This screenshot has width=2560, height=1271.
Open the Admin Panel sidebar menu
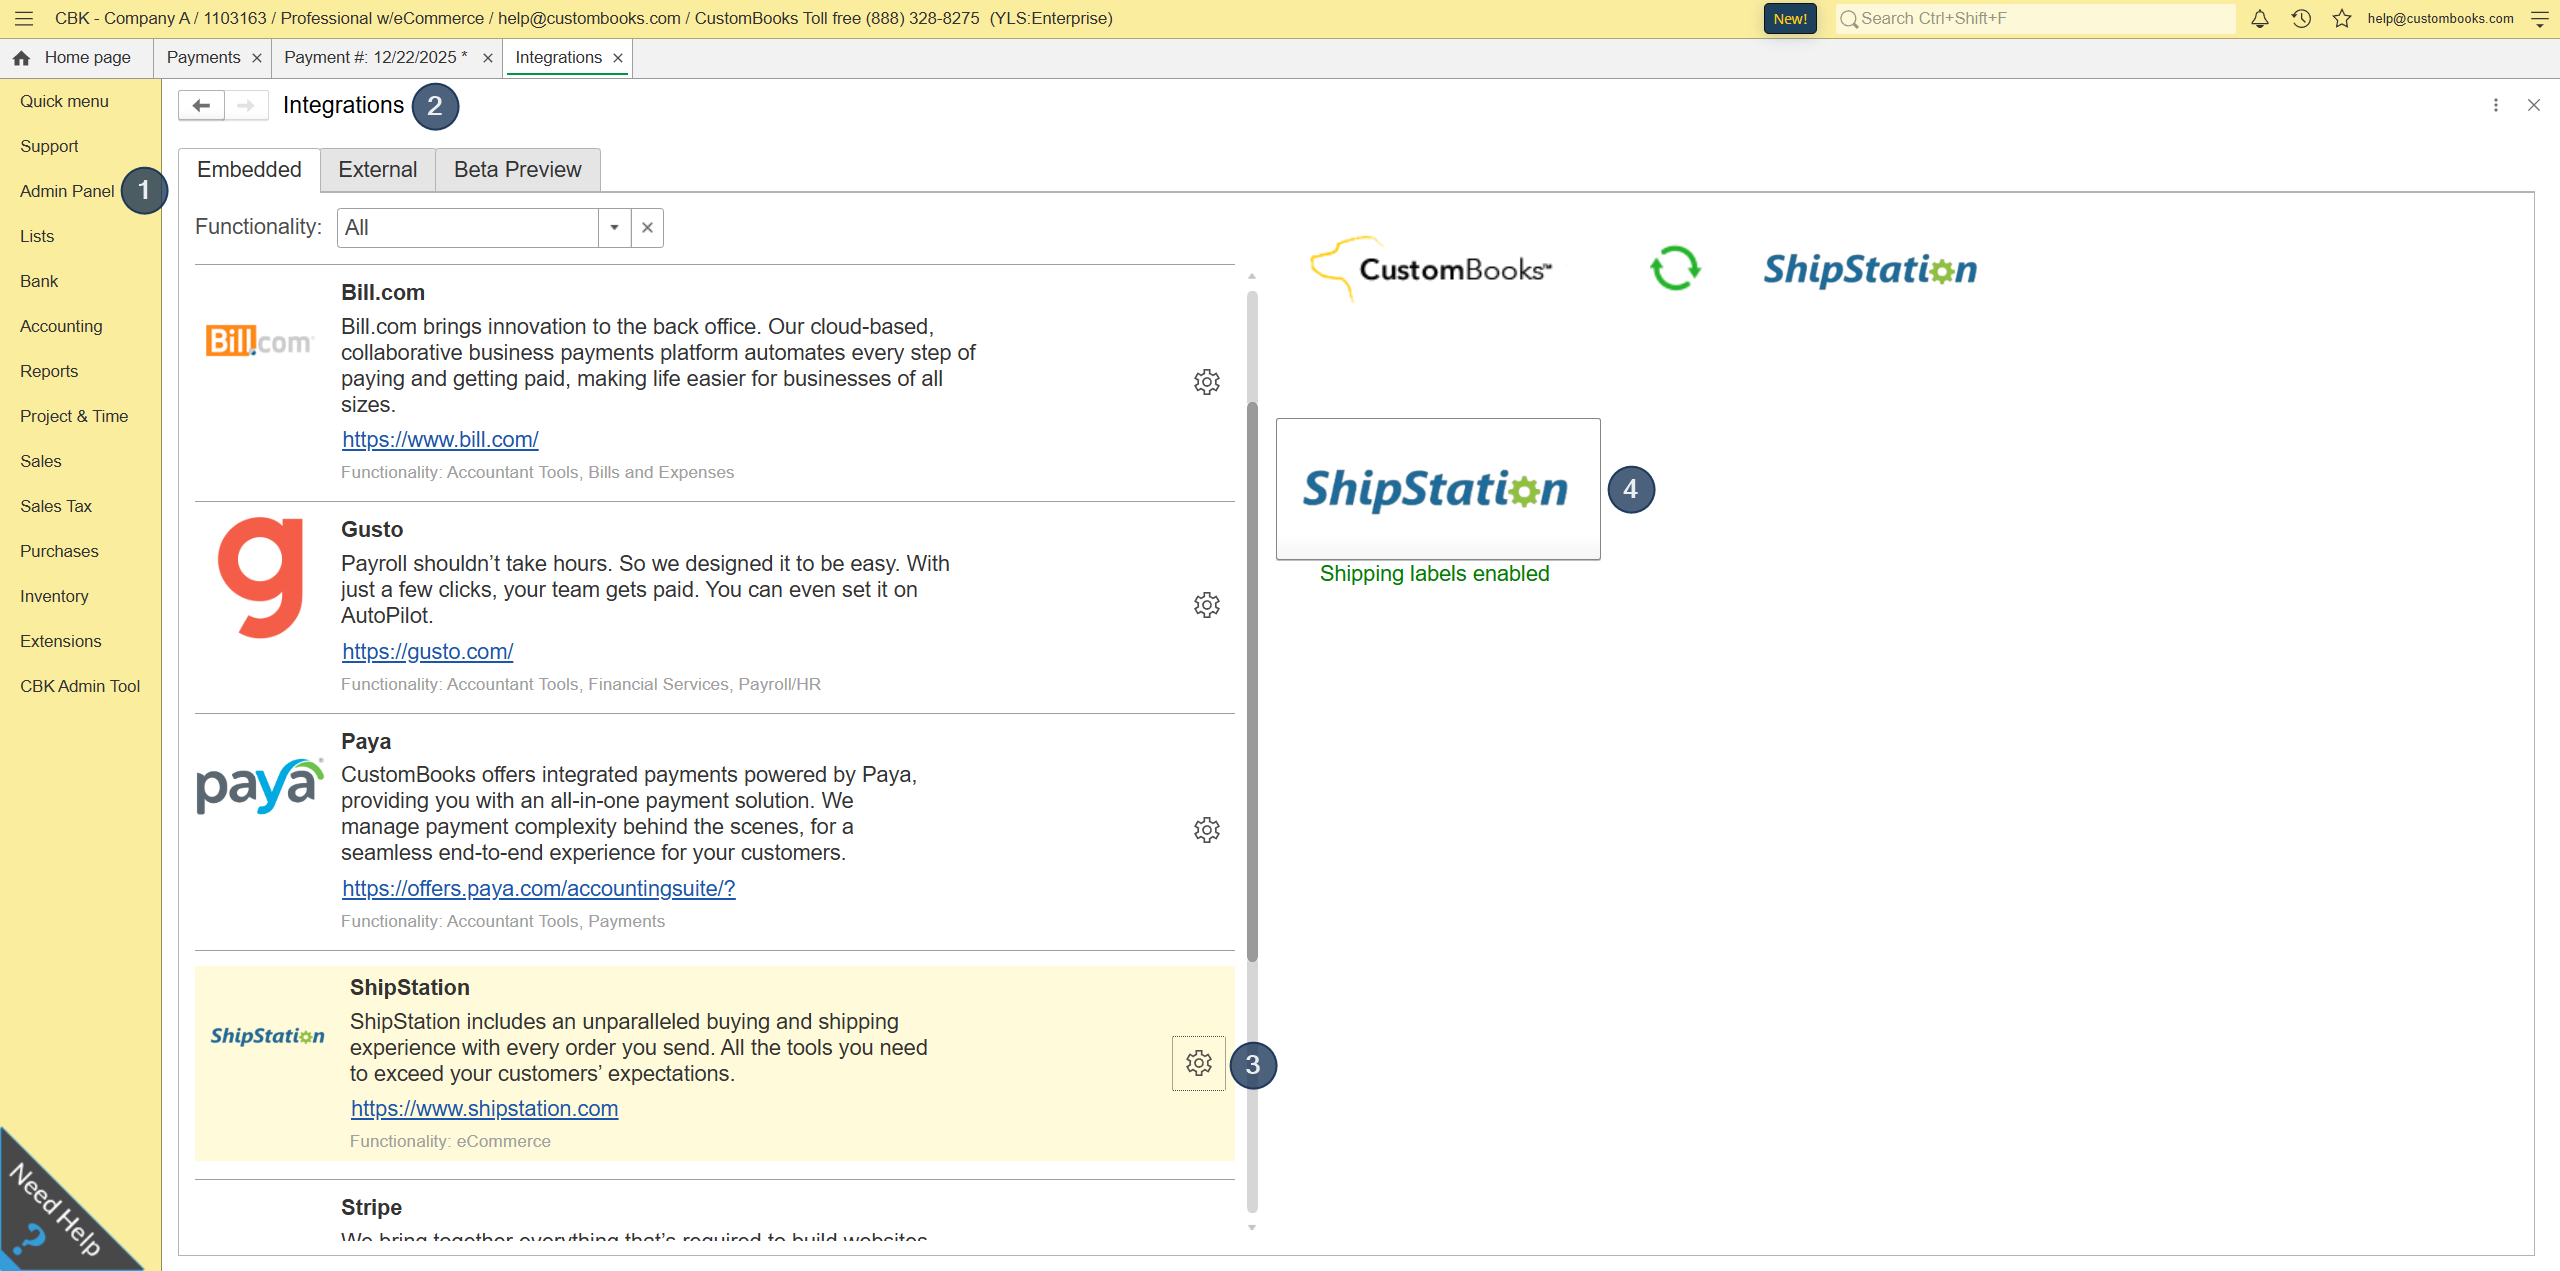(x=67, y=191)
